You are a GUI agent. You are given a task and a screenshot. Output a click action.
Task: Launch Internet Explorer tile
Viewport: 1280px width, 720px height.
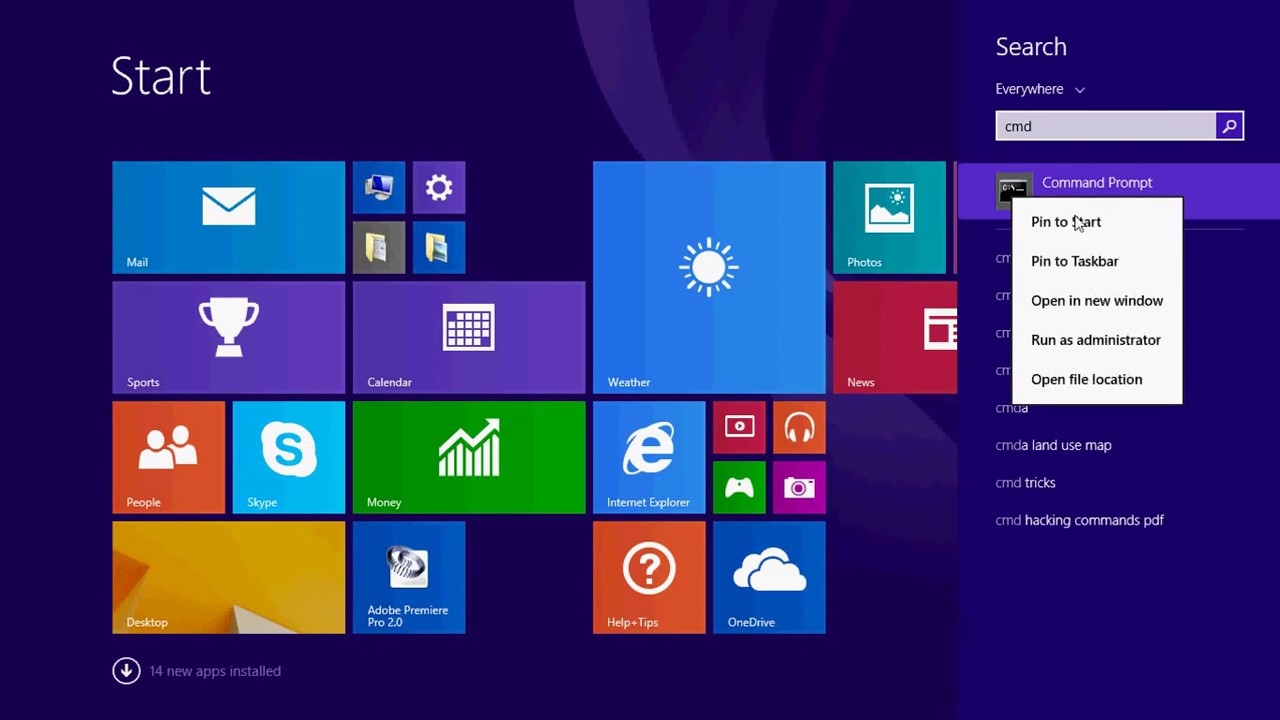point(649,457)
